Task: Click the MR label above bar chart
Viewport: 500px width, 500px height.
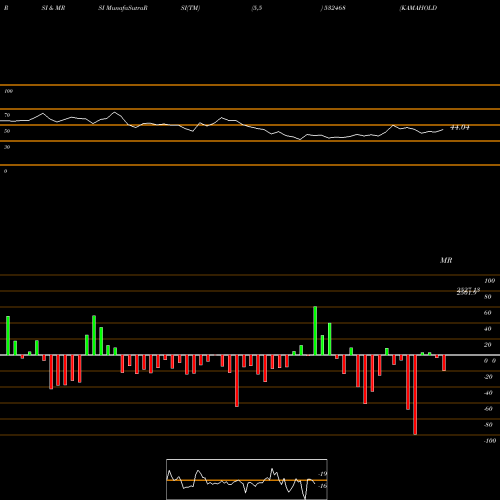Action: [446, 260]
